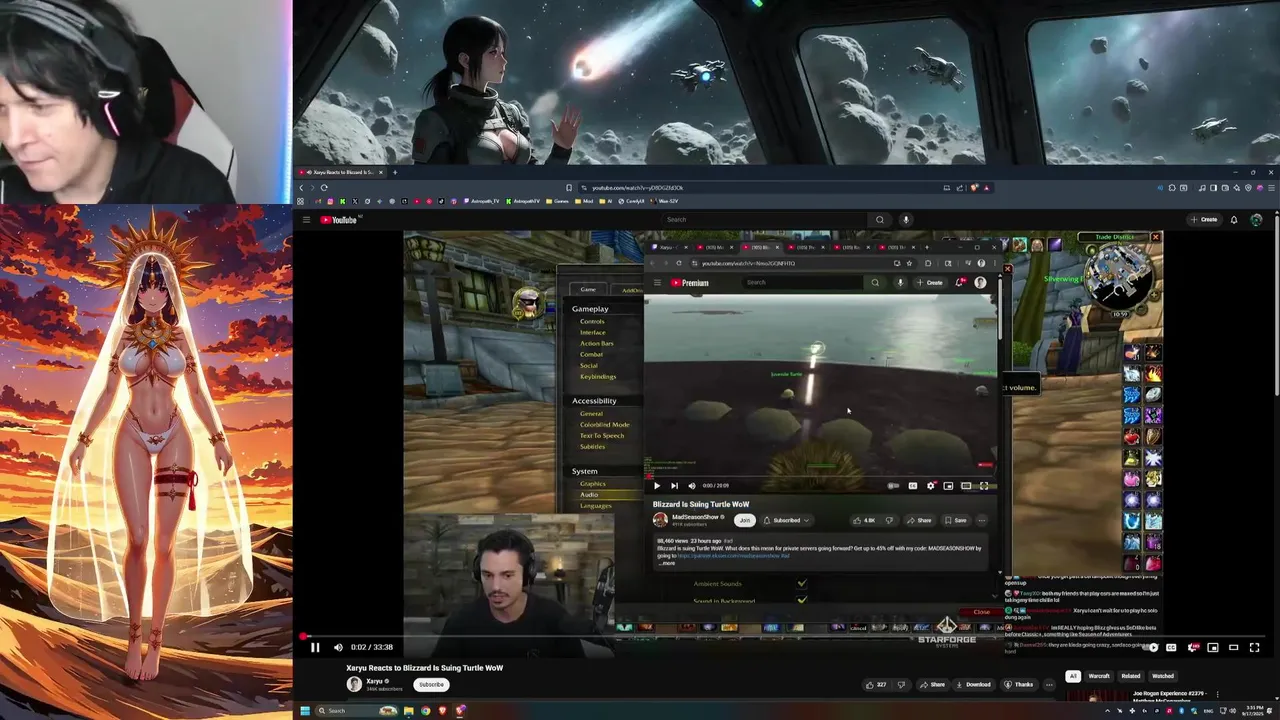Select Audio in WoW System options
1280x720 pixels.
pos(589,495)
